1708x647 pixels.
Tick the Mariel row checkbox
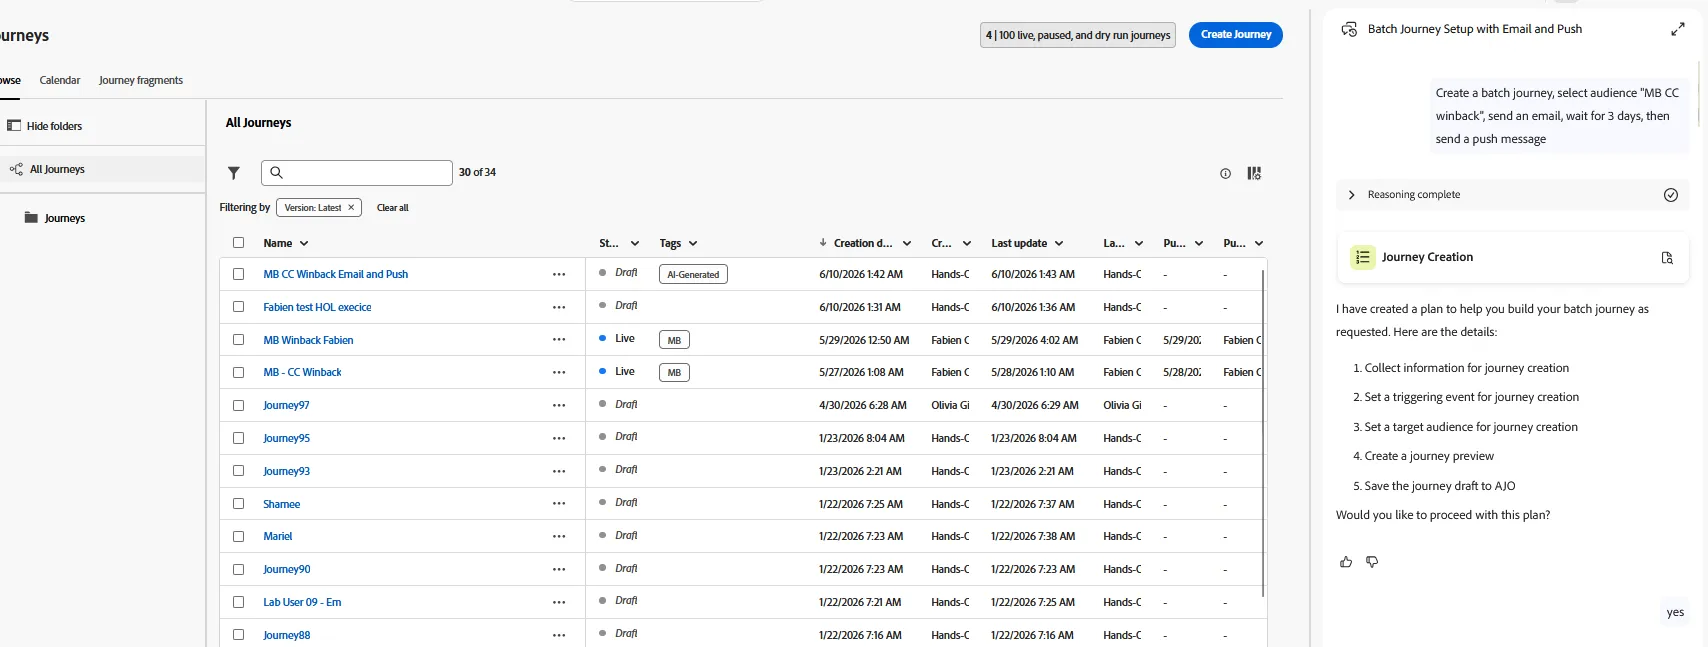(x=238, y=536)
